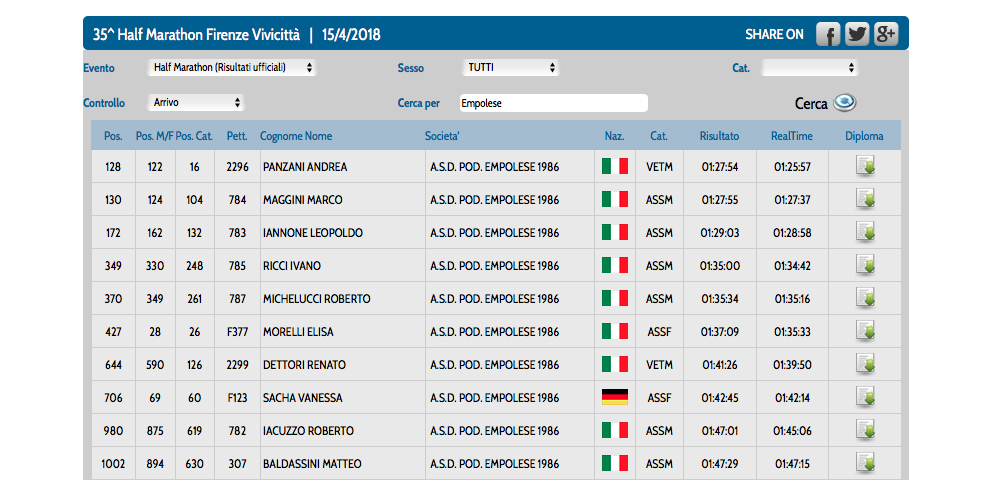Select runner name RICCI IVANO

pyautogui.click(x=292, y=266)
